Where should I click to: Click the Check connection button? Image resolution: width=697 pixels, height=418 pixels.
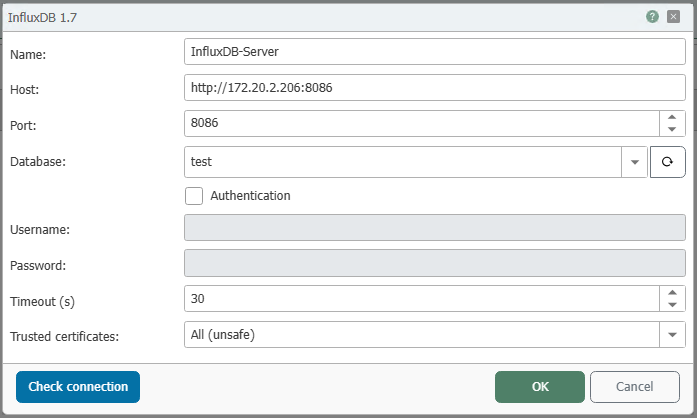pos(78,387)
